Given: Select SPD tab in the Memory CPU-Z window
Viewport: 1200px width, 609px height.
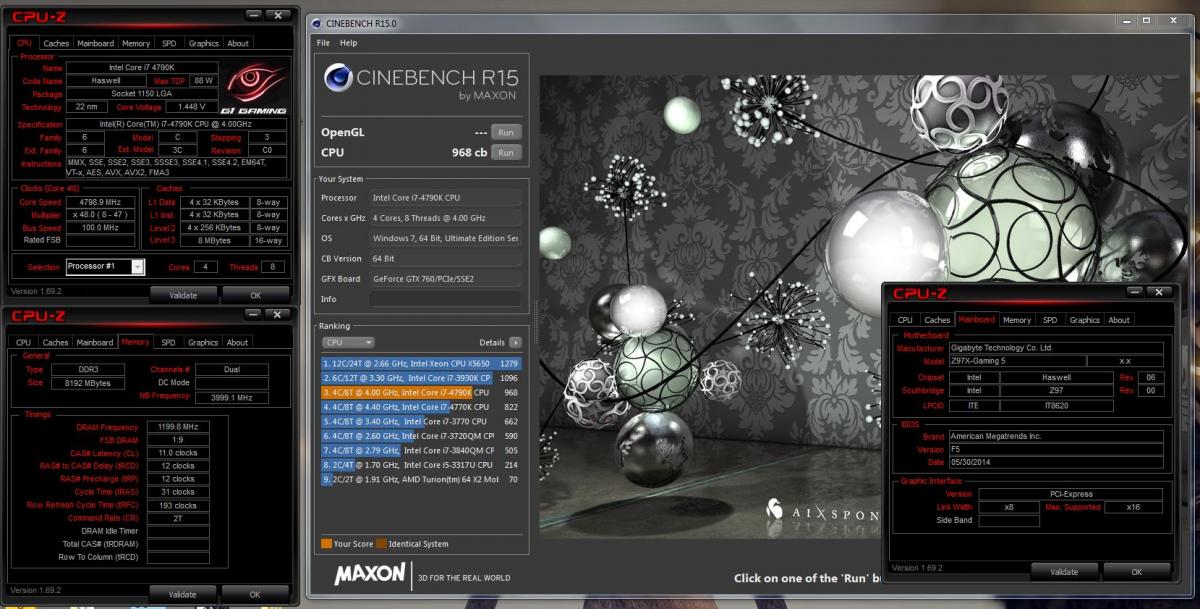Looking at the screenshot, I should (x=168, y=342).
